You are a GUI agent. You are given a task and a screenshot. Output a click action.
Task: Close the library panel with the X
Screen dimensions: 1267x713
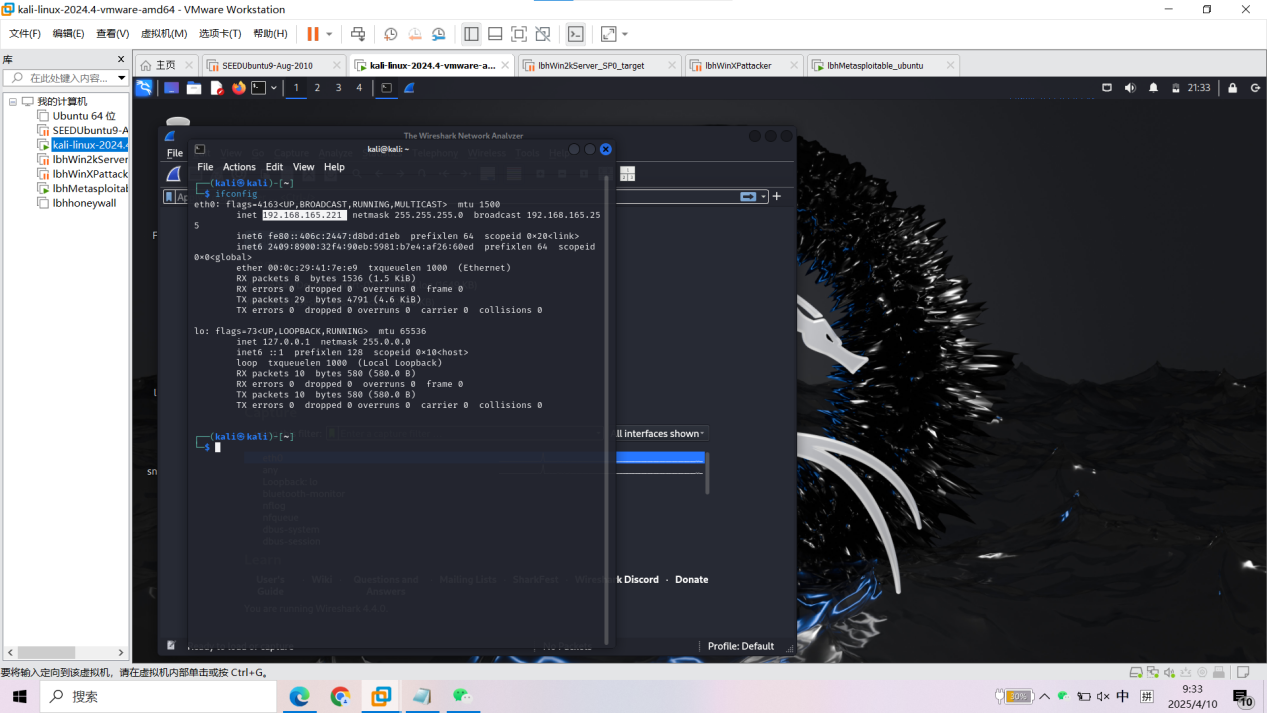[x=121, y=60]
